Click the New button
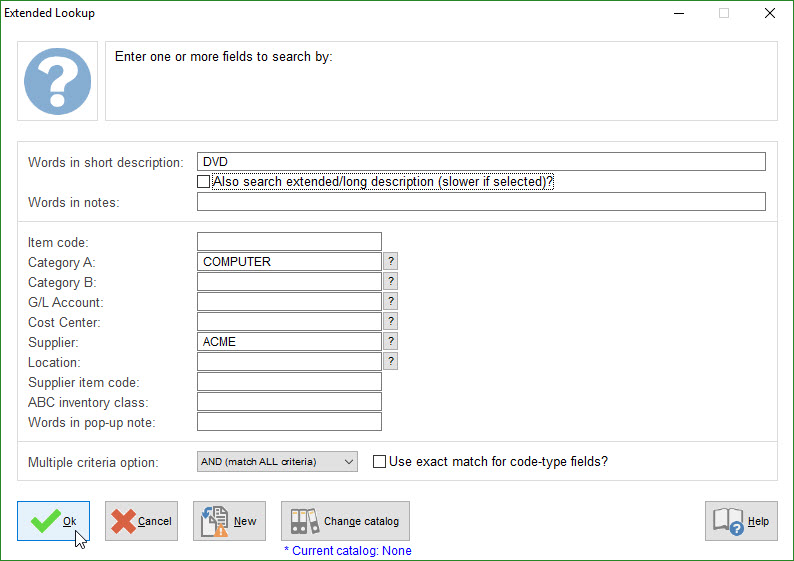Image resolution: width=794 pixels, height=561 pixels. [x=229, y=521]
